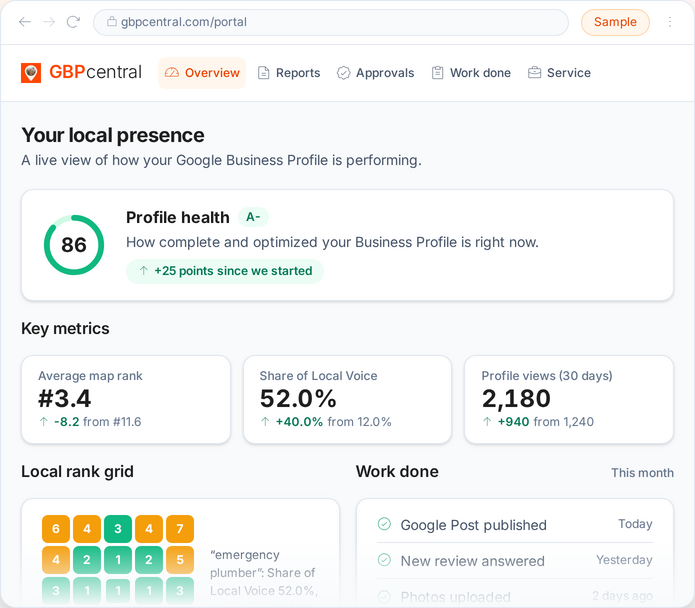Viewport: 695px width, 608px height.
Task: Open the browser three-dot menu
Action: click(670, 22)
